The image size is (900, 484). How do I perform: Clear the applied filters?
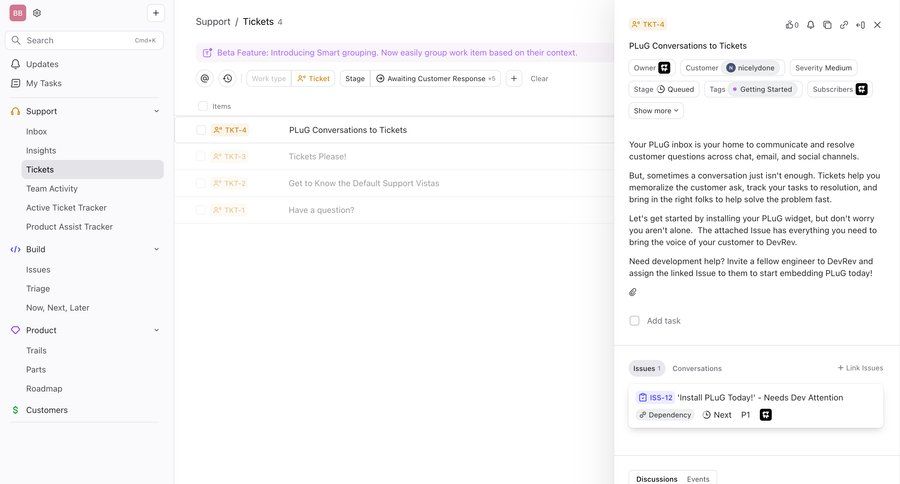539,78
